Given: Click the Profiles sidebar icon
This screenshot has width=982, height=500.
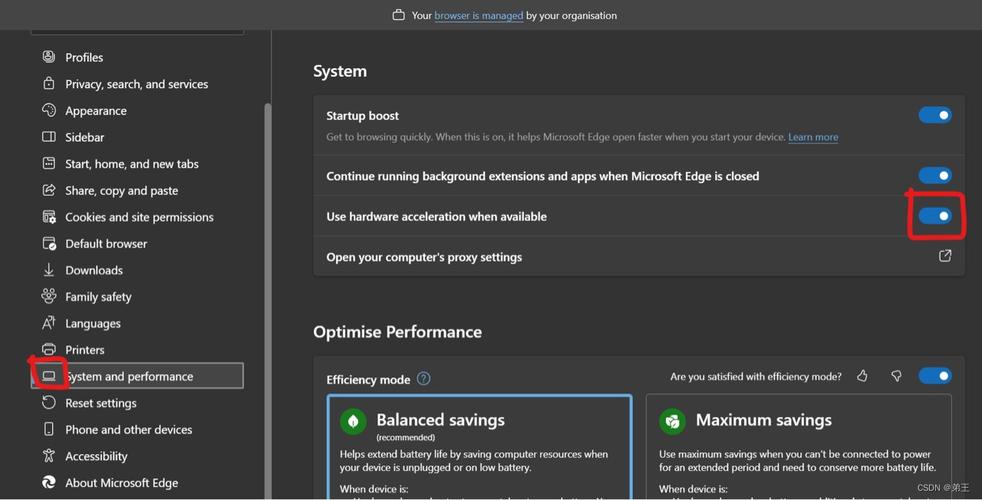Looking at the screenshot, I should pyautogui.click(x=49, y=57).
